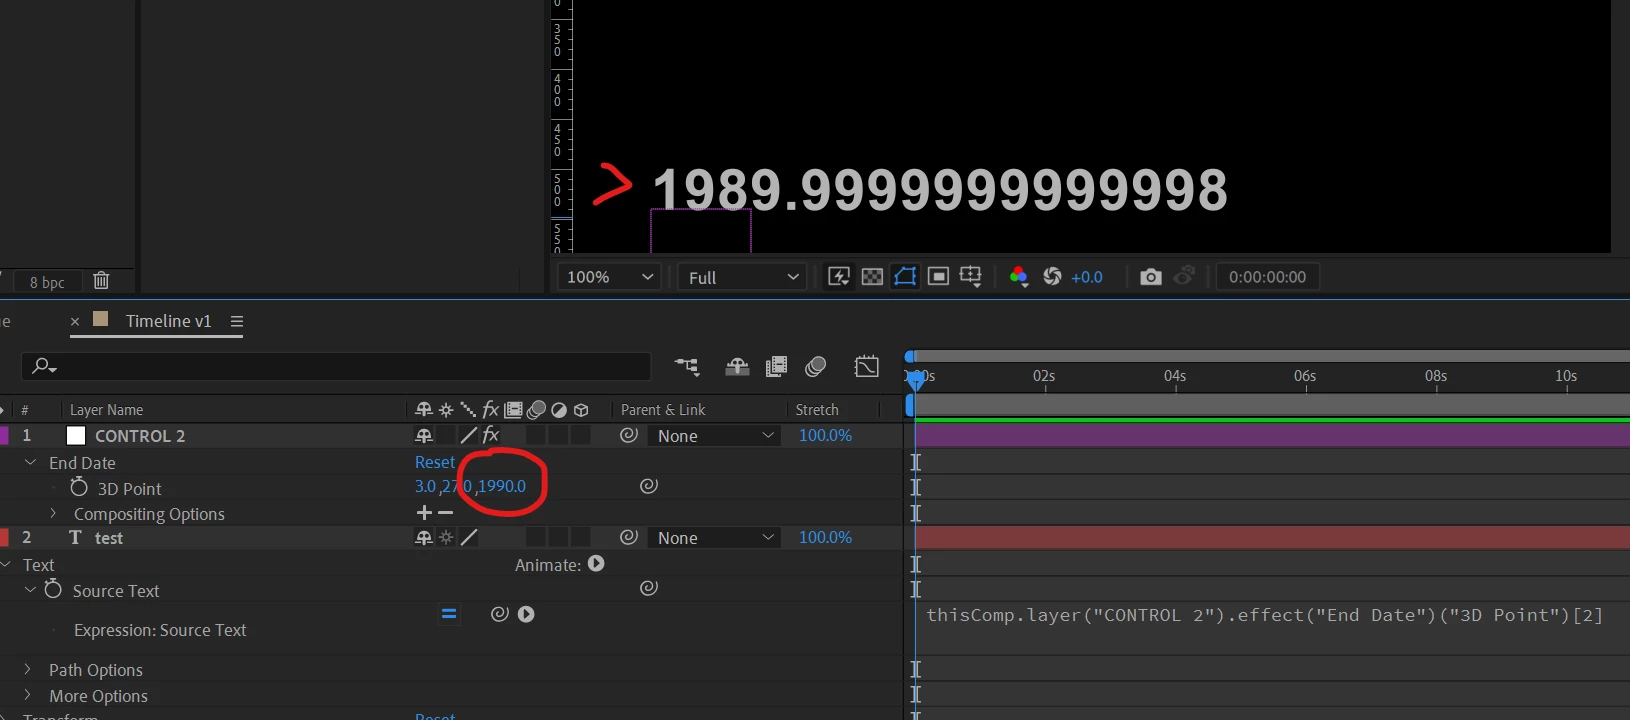The width and height of the screenshot is (1630, 720).
Task: Open grid and guide options icon
Action: (x=970, y=277)
